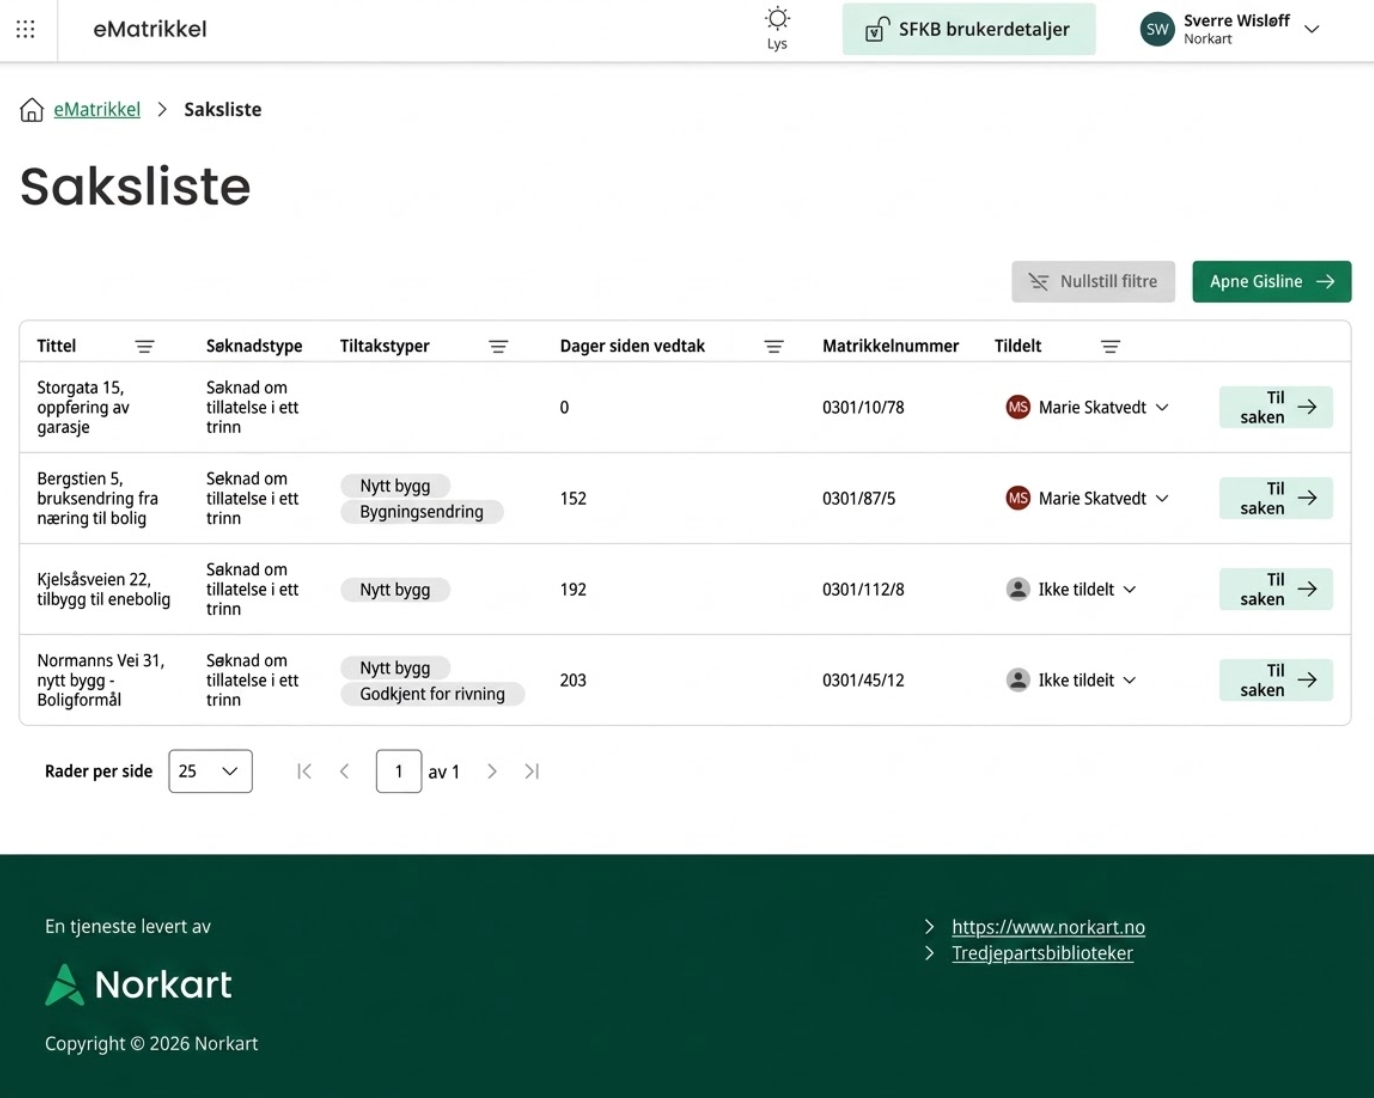Click Nullstill filtre button
This screenshot has width=1374, height=1098.
(x=1093, y=282)
